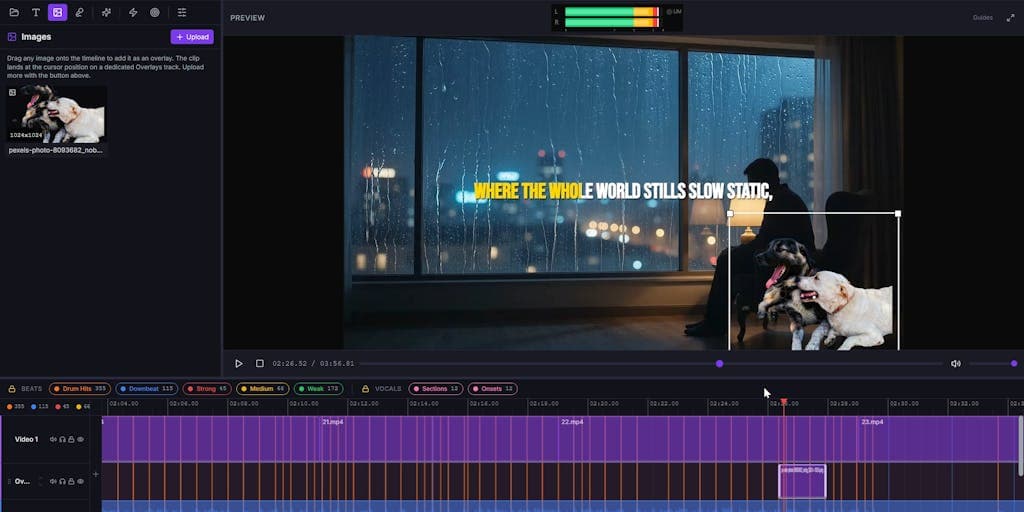Solo Video 1 track with headphones icon

63,440
